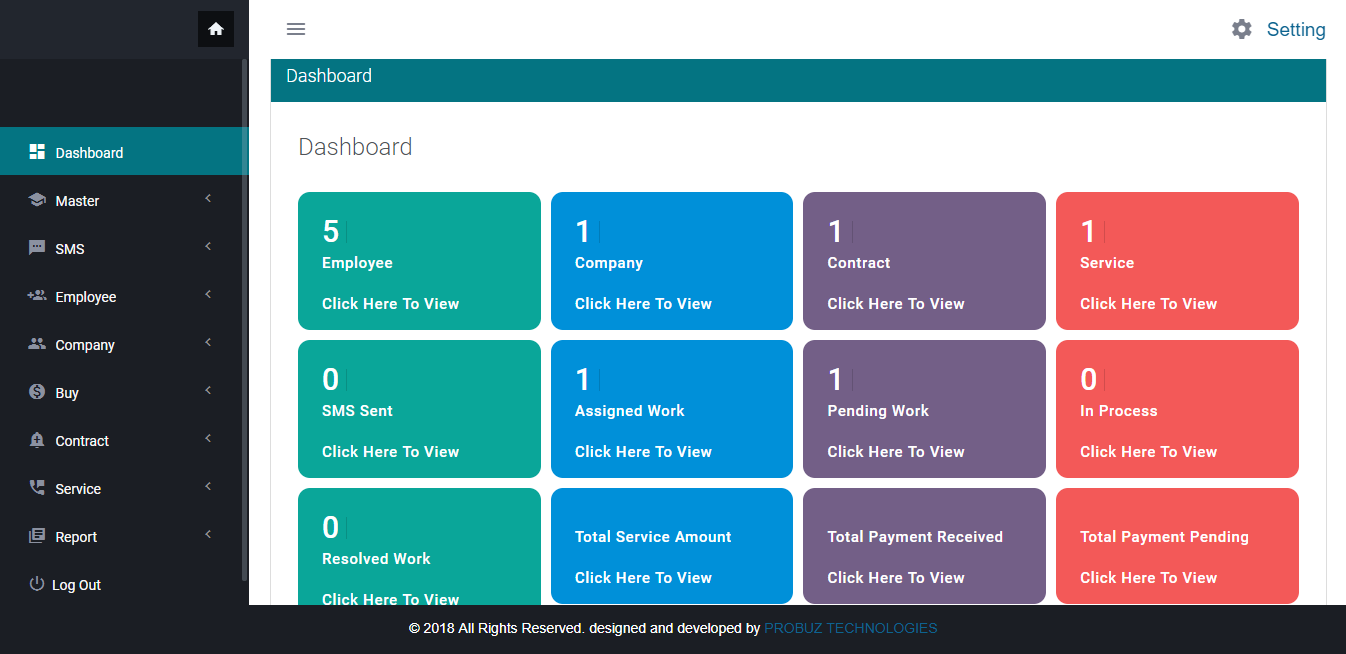Toggle the hamburger menu icon
The height and width of the screenshot is (654, 1346).
(296, 29)
